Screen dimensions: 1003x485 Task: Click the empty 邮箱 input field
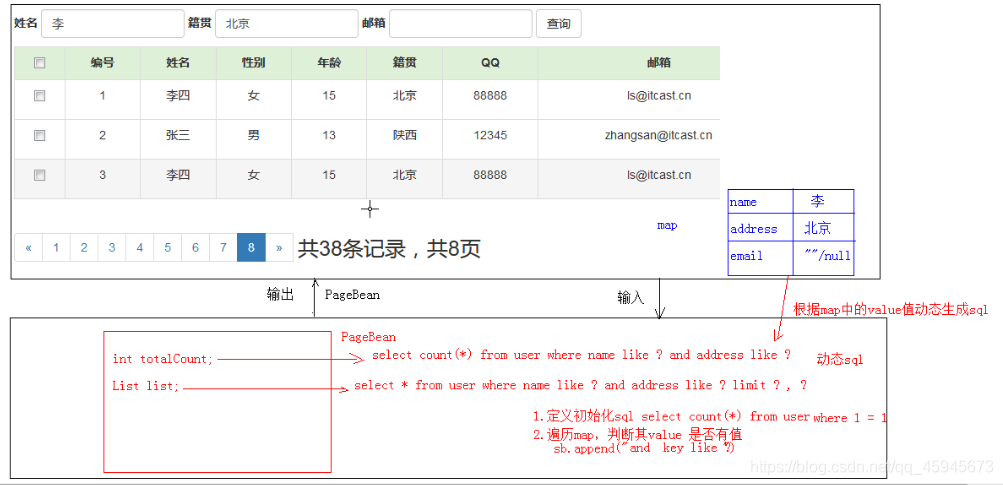(x=461, y=24)
